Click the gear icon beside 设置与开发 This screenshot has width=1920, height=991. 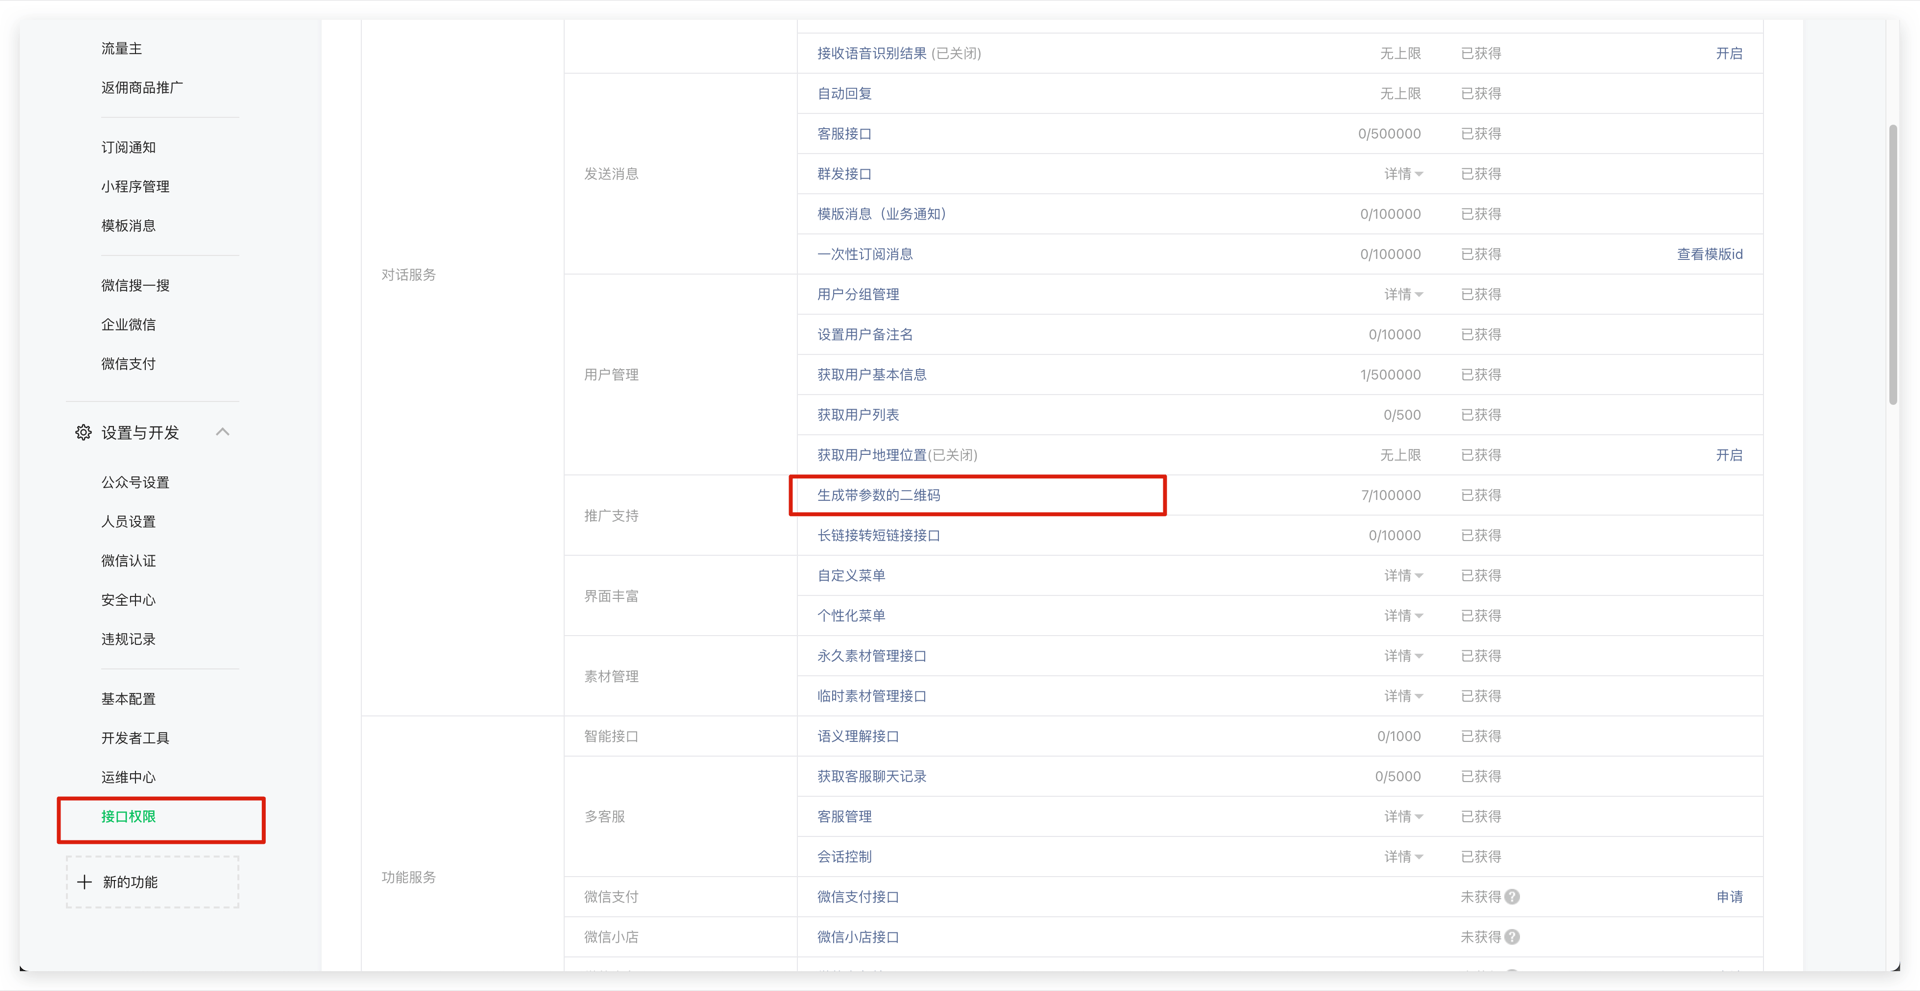click(83, 433)
